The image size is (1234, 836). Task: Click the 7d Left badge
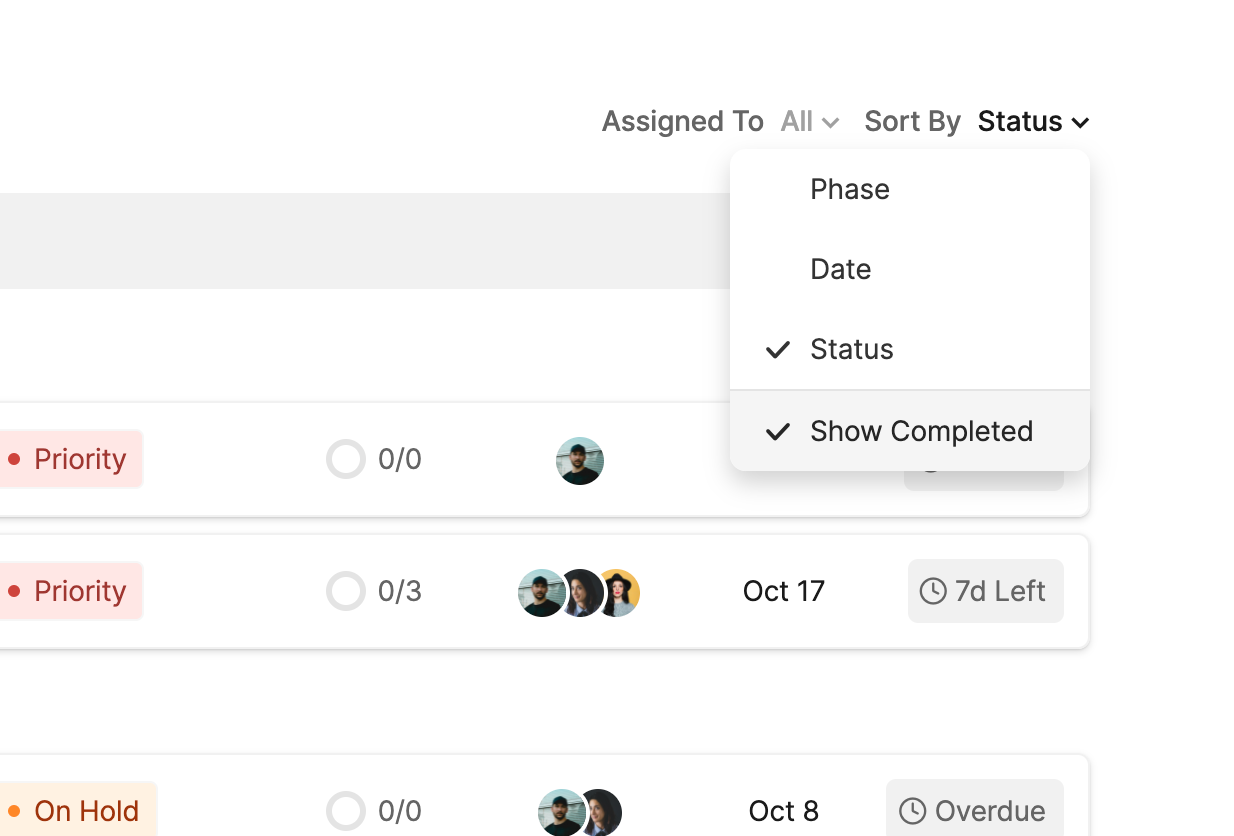(986, 591)
